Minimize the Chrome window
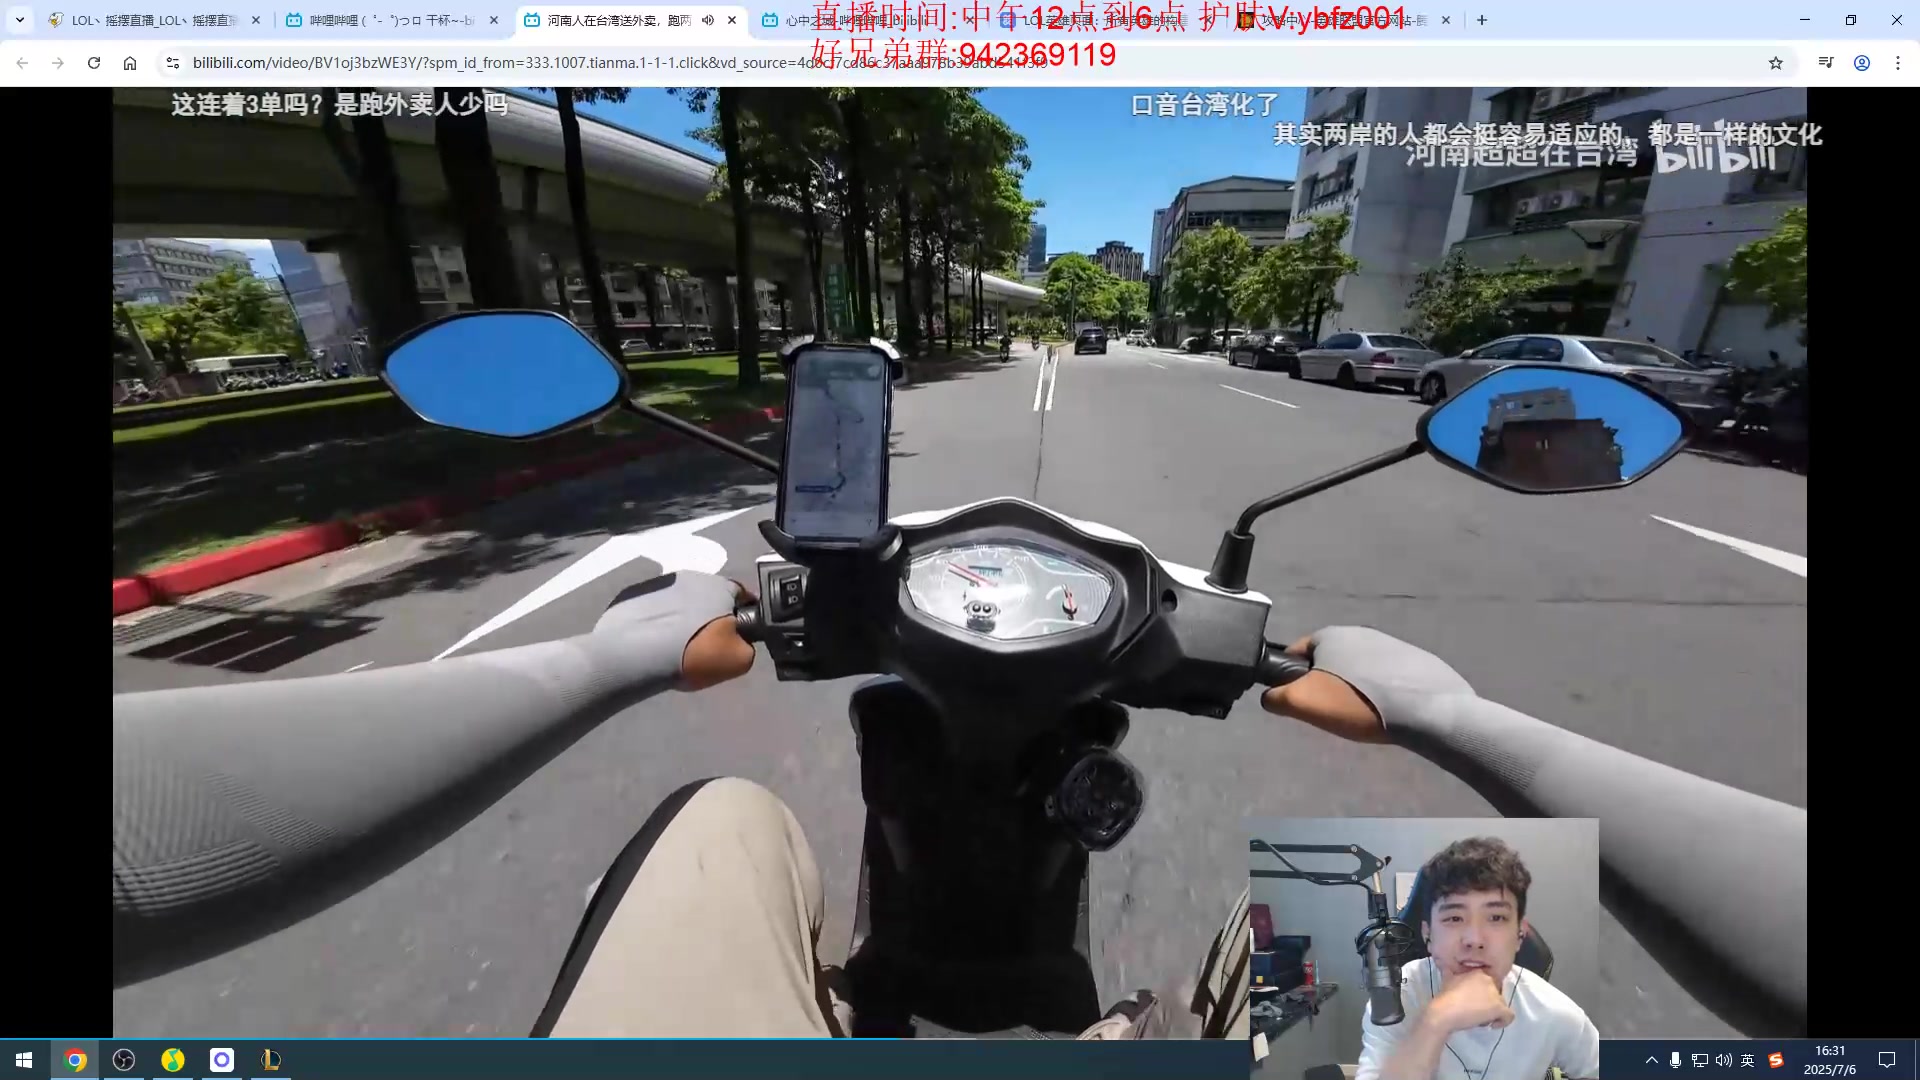Viewport: 1920px width, 1080px height. [x=1805, y=20]
